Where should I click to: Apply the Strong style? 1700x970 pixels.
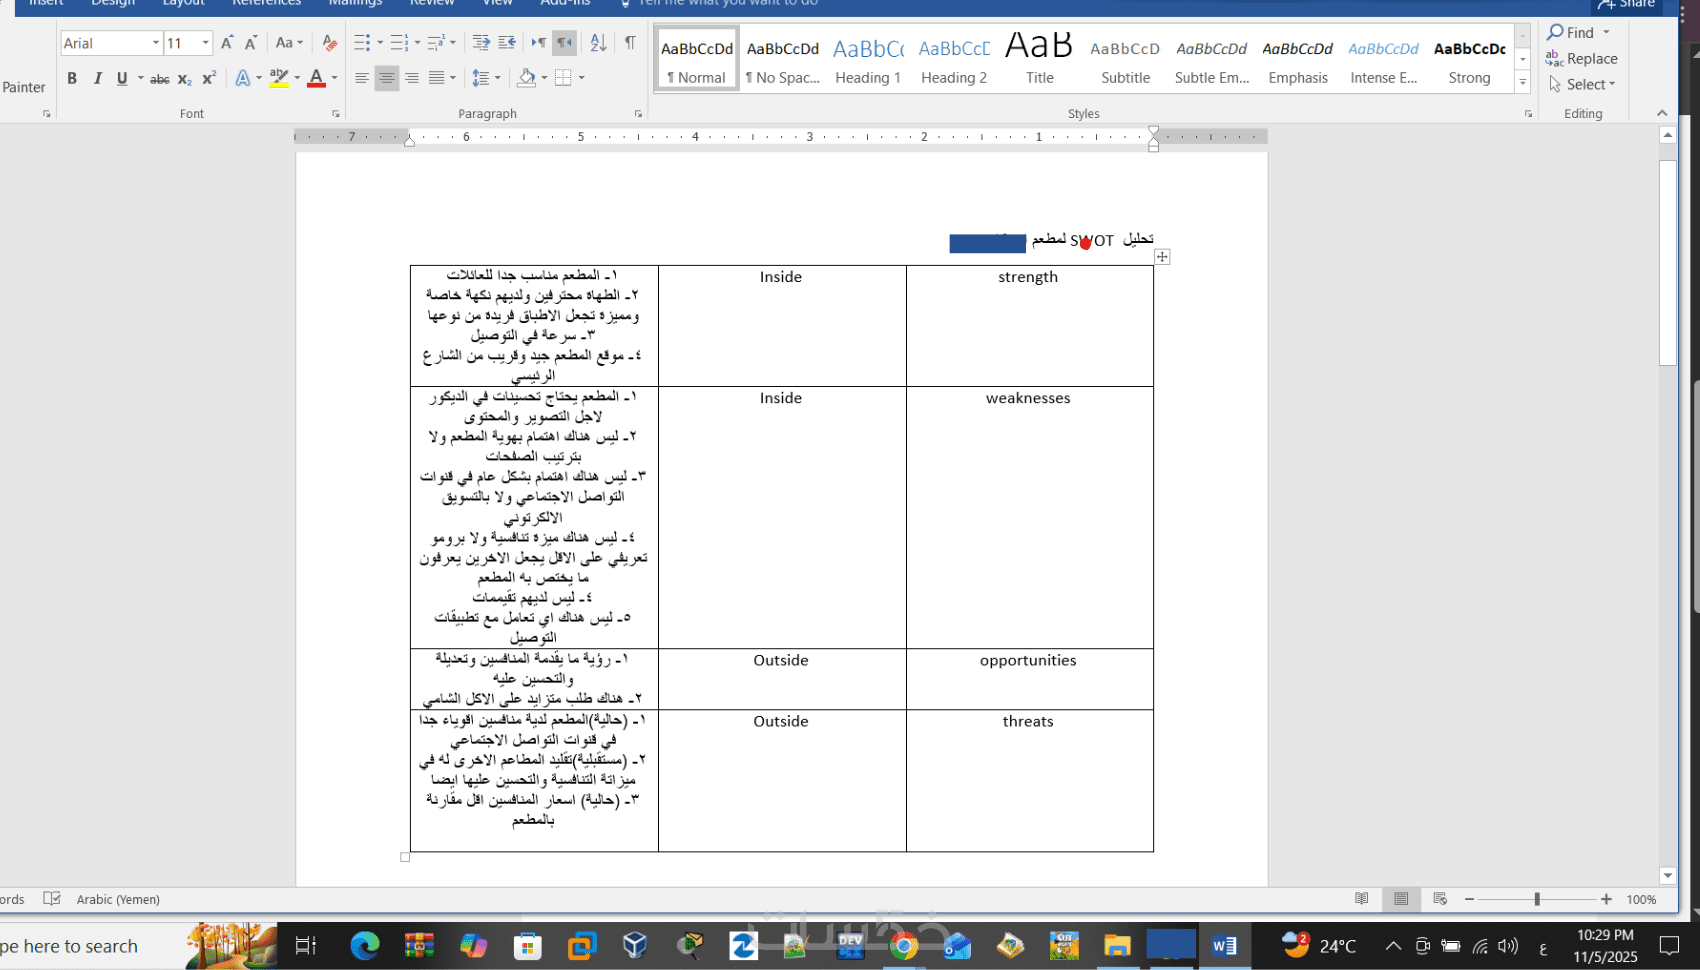(x=1470, y=60)
